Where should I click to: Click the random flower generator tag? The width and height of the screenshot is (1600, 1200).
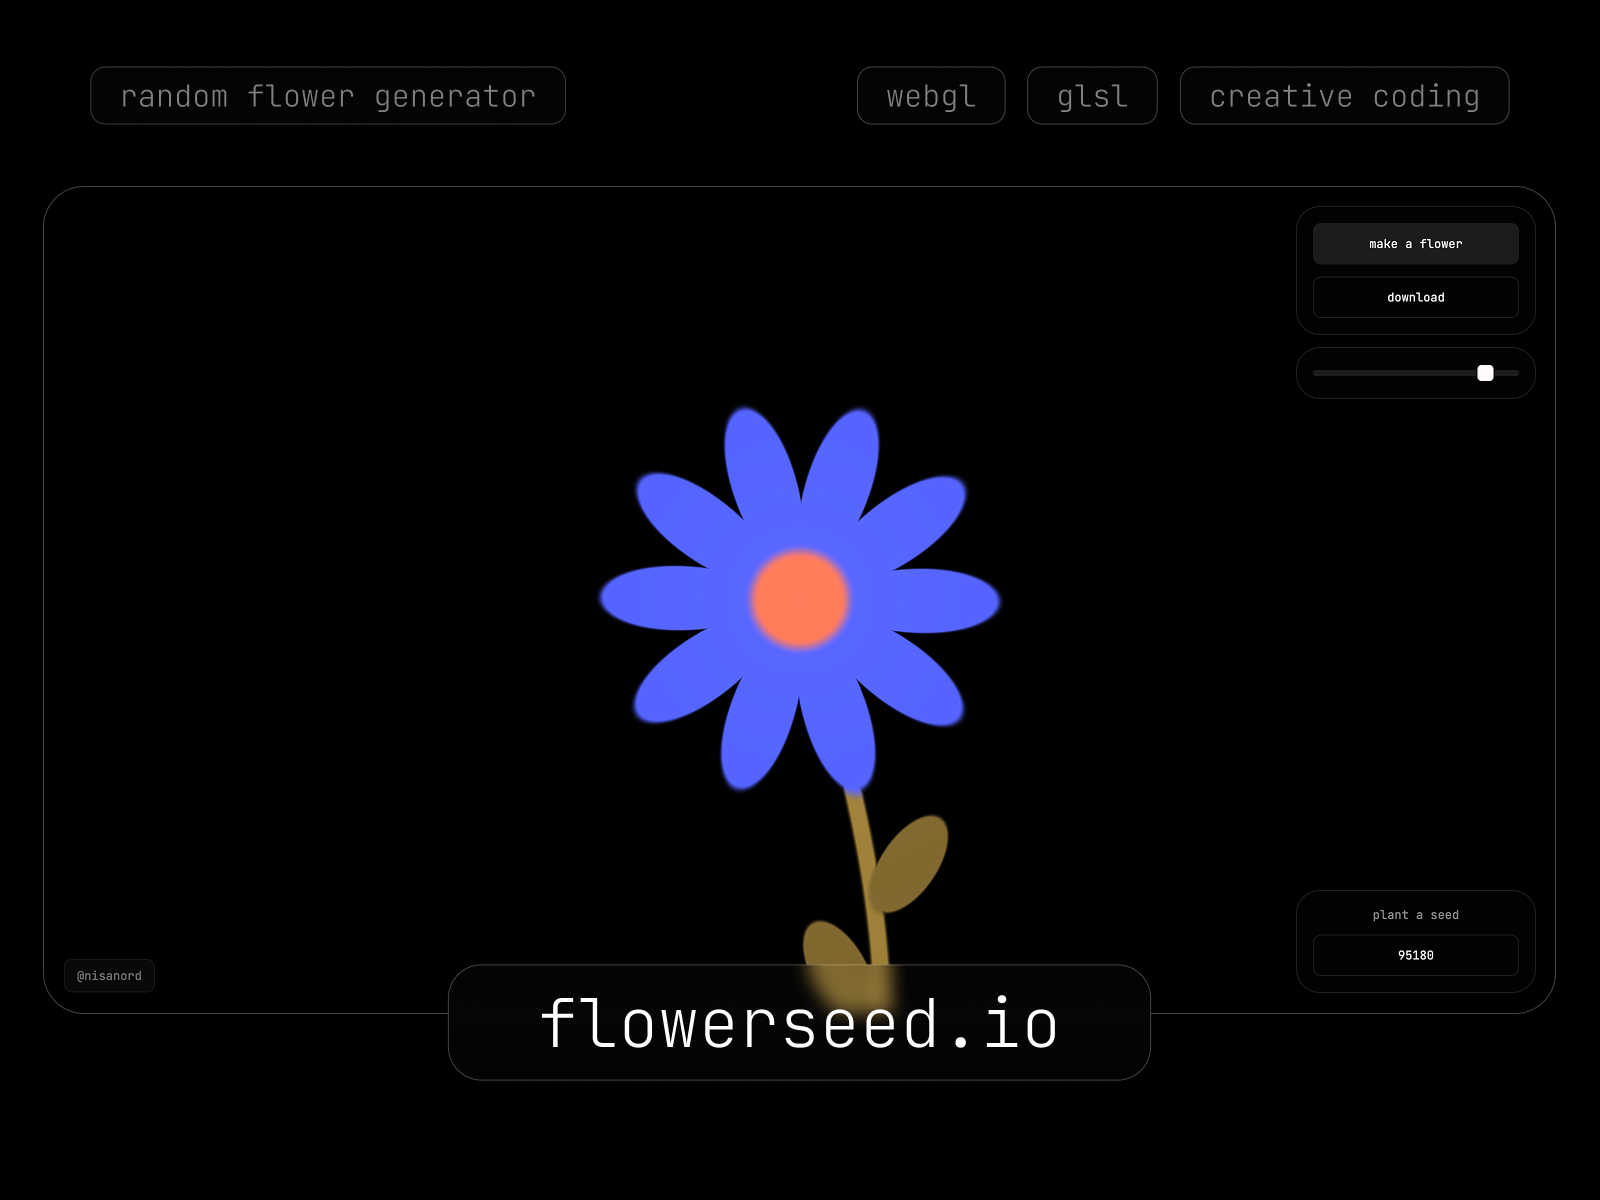328,96
